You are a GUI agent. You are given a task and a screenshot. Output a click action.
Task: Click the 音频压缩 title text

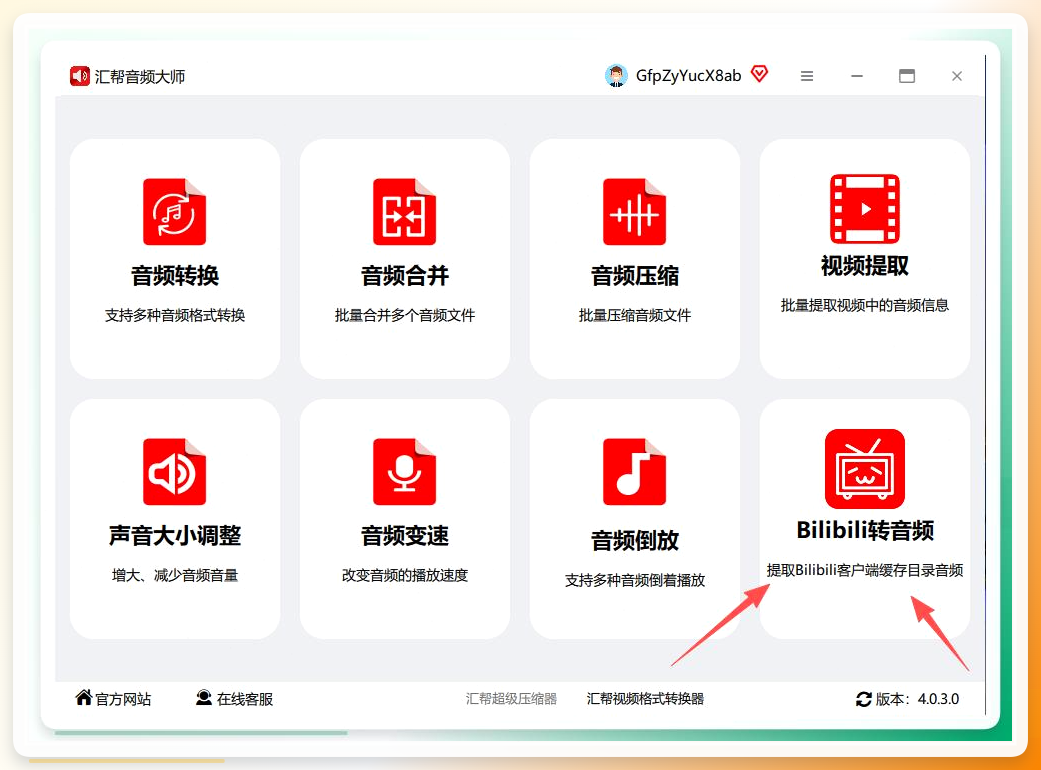(x=635, y=275)
